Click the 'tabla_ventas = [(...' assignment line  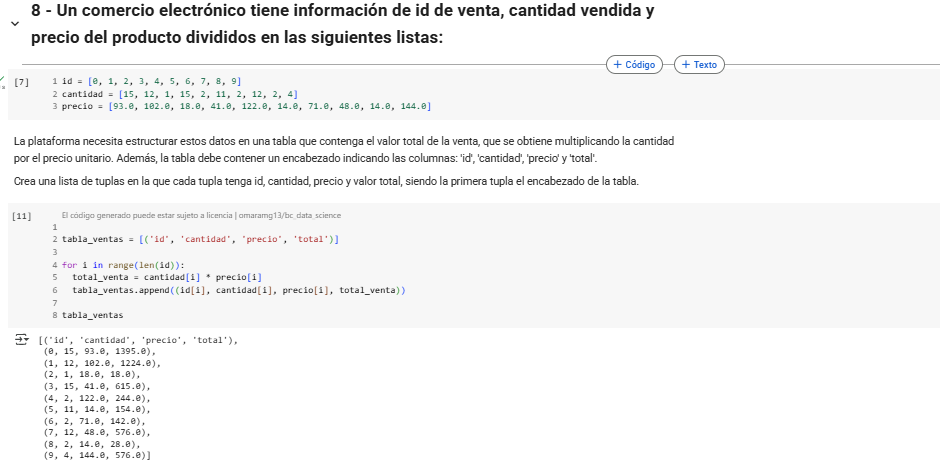click(201, 239)
